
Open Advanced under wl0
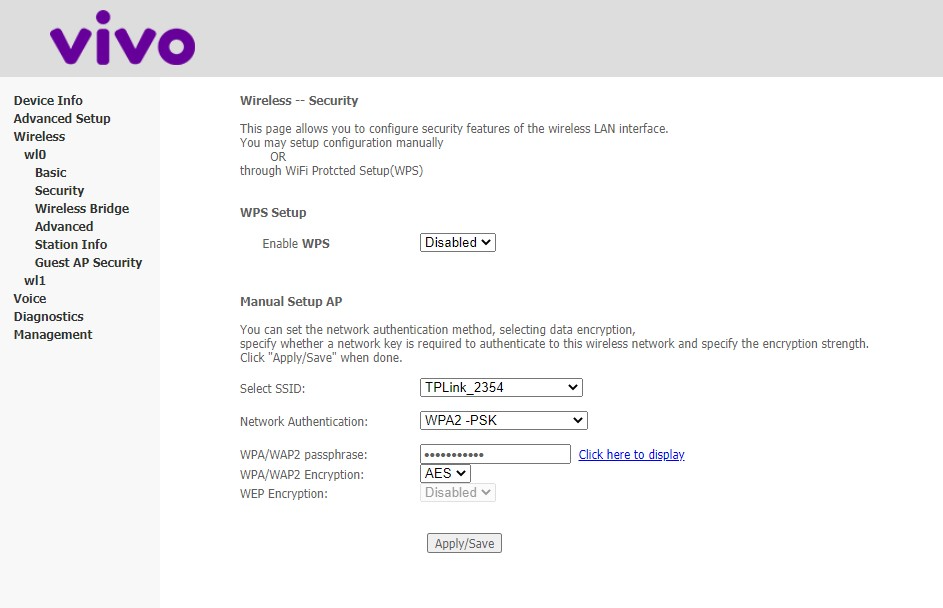(x=64, y=227)
